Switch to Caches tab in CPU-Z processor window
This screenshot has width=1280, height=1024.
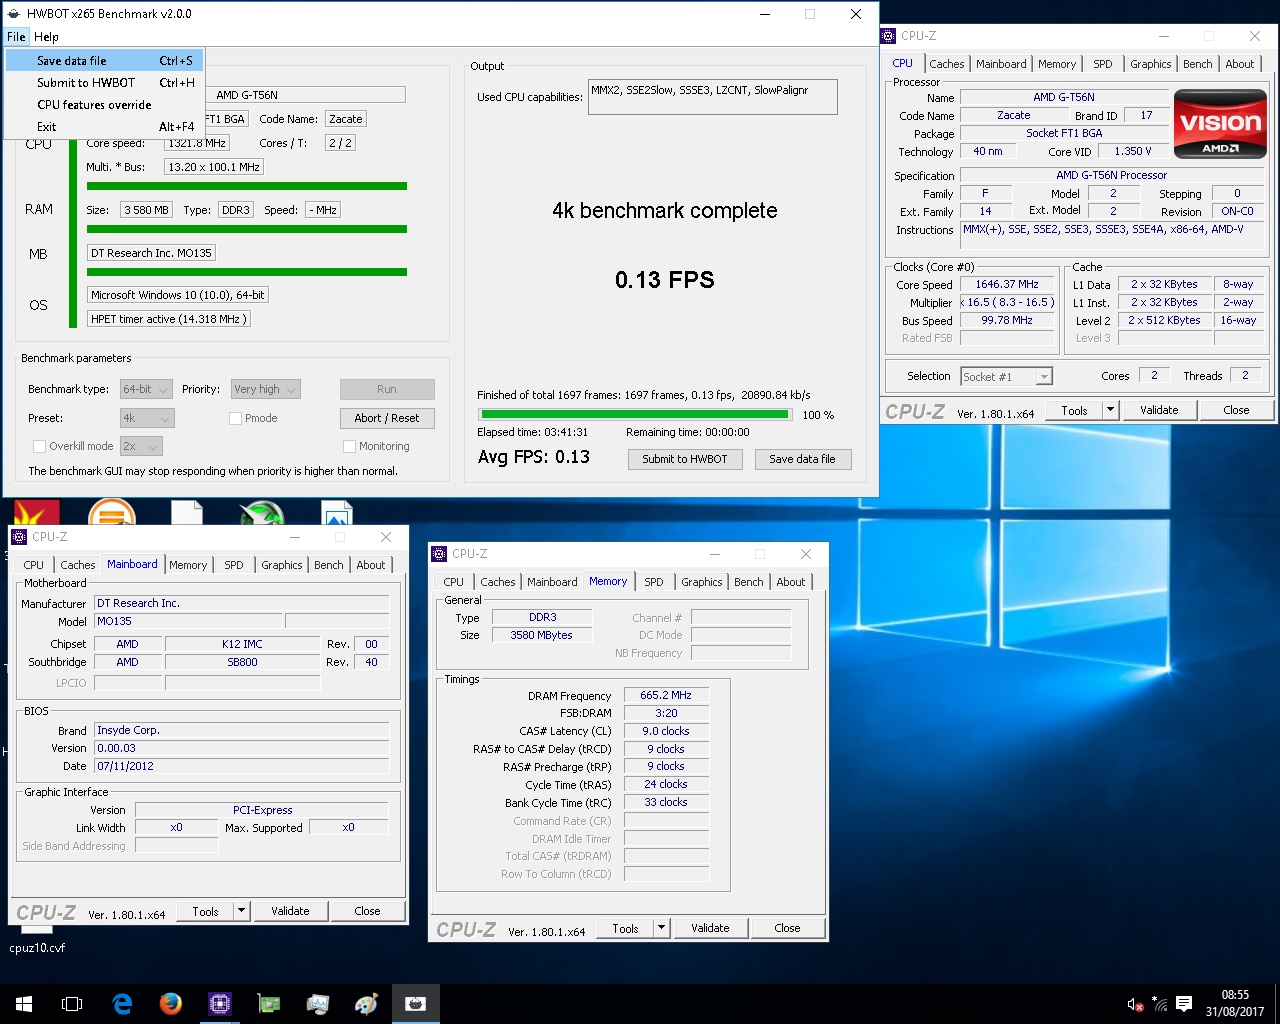[947, 64]
